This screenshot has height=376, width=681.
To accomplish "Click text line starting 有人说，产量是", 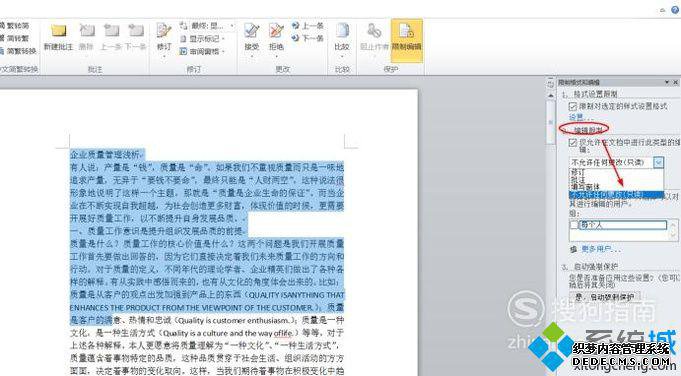I will 207,167.
